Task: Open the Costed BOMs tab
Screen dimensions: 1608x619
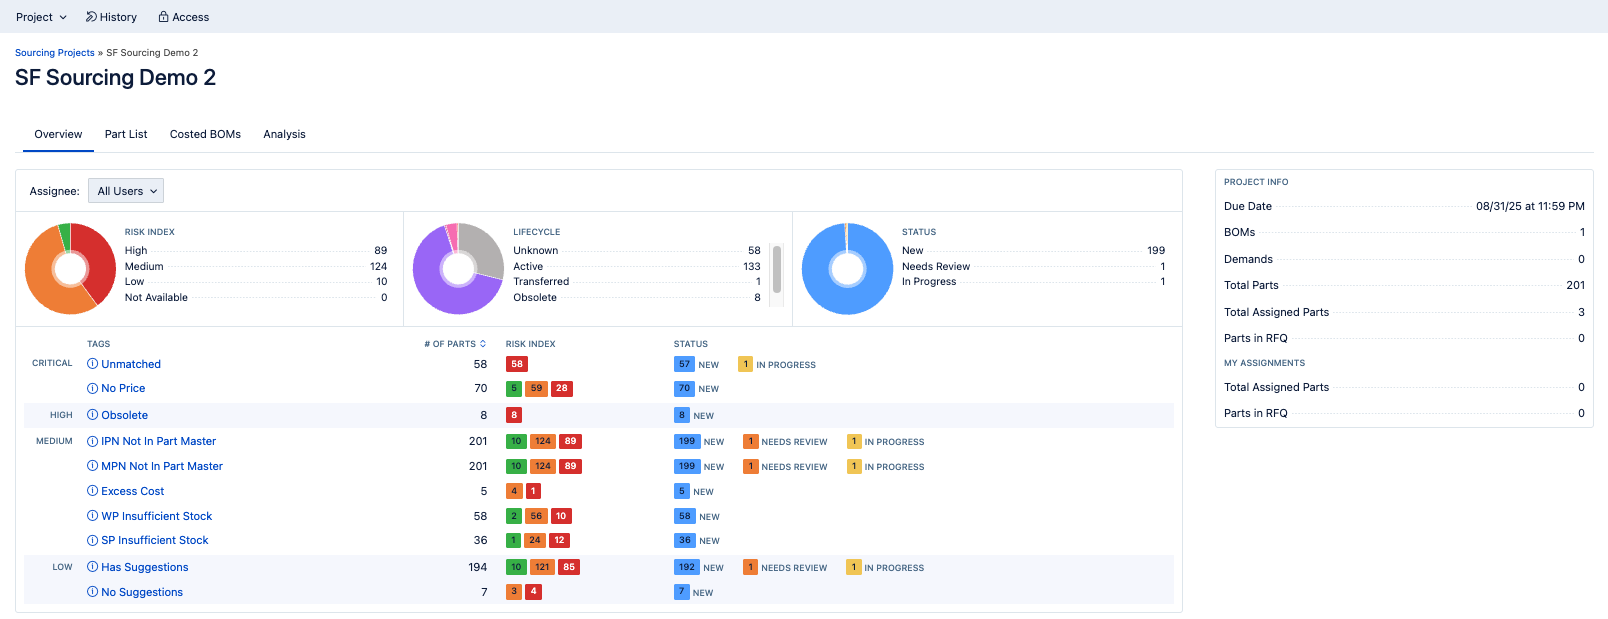Action: 205,134
